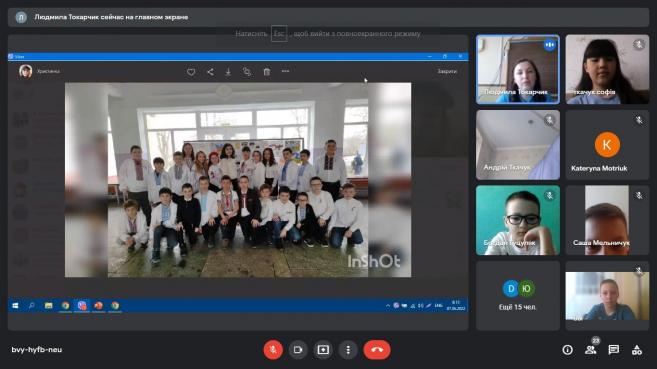Click the Windows Start button in taskbar

click(x=16, y=306)
